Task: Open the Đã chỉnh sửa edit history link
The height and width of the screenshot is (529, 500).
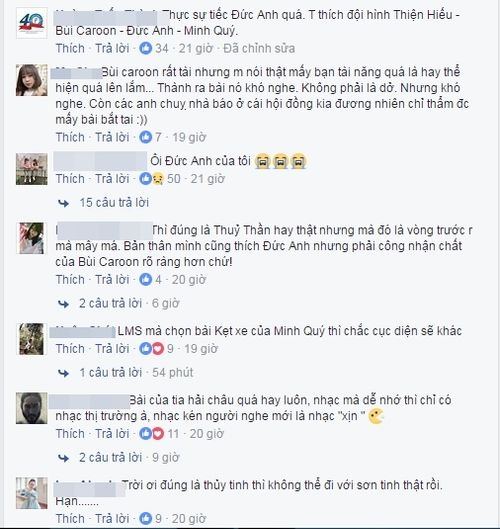Action: point(259,48)
